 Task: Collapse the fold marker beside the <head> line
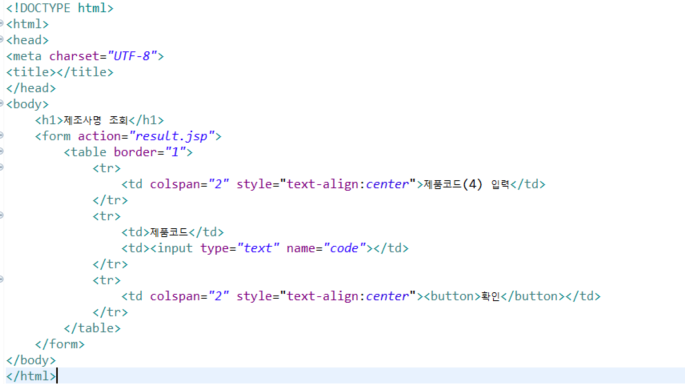1,39
